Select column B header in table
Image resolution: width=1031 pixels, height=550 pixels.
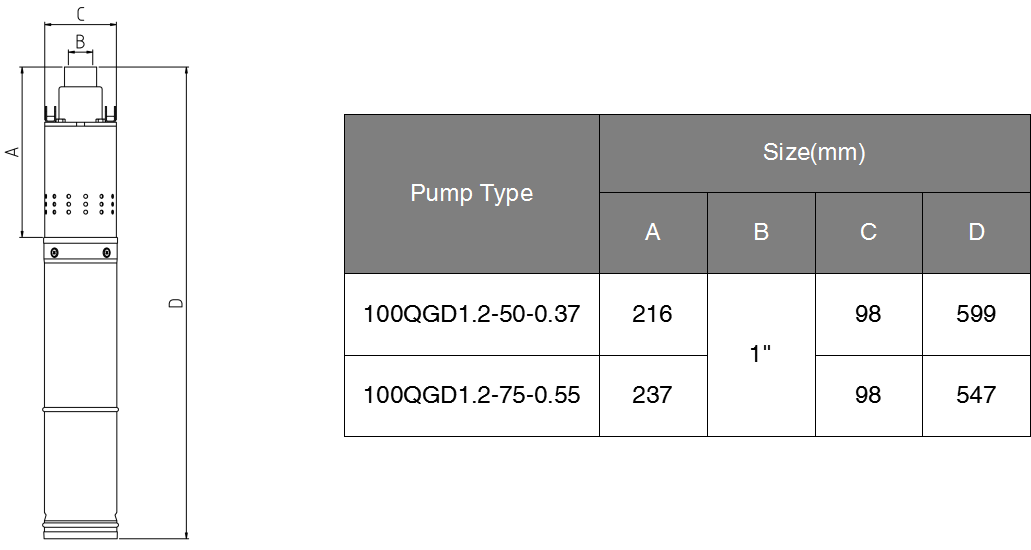click(761, 233)
